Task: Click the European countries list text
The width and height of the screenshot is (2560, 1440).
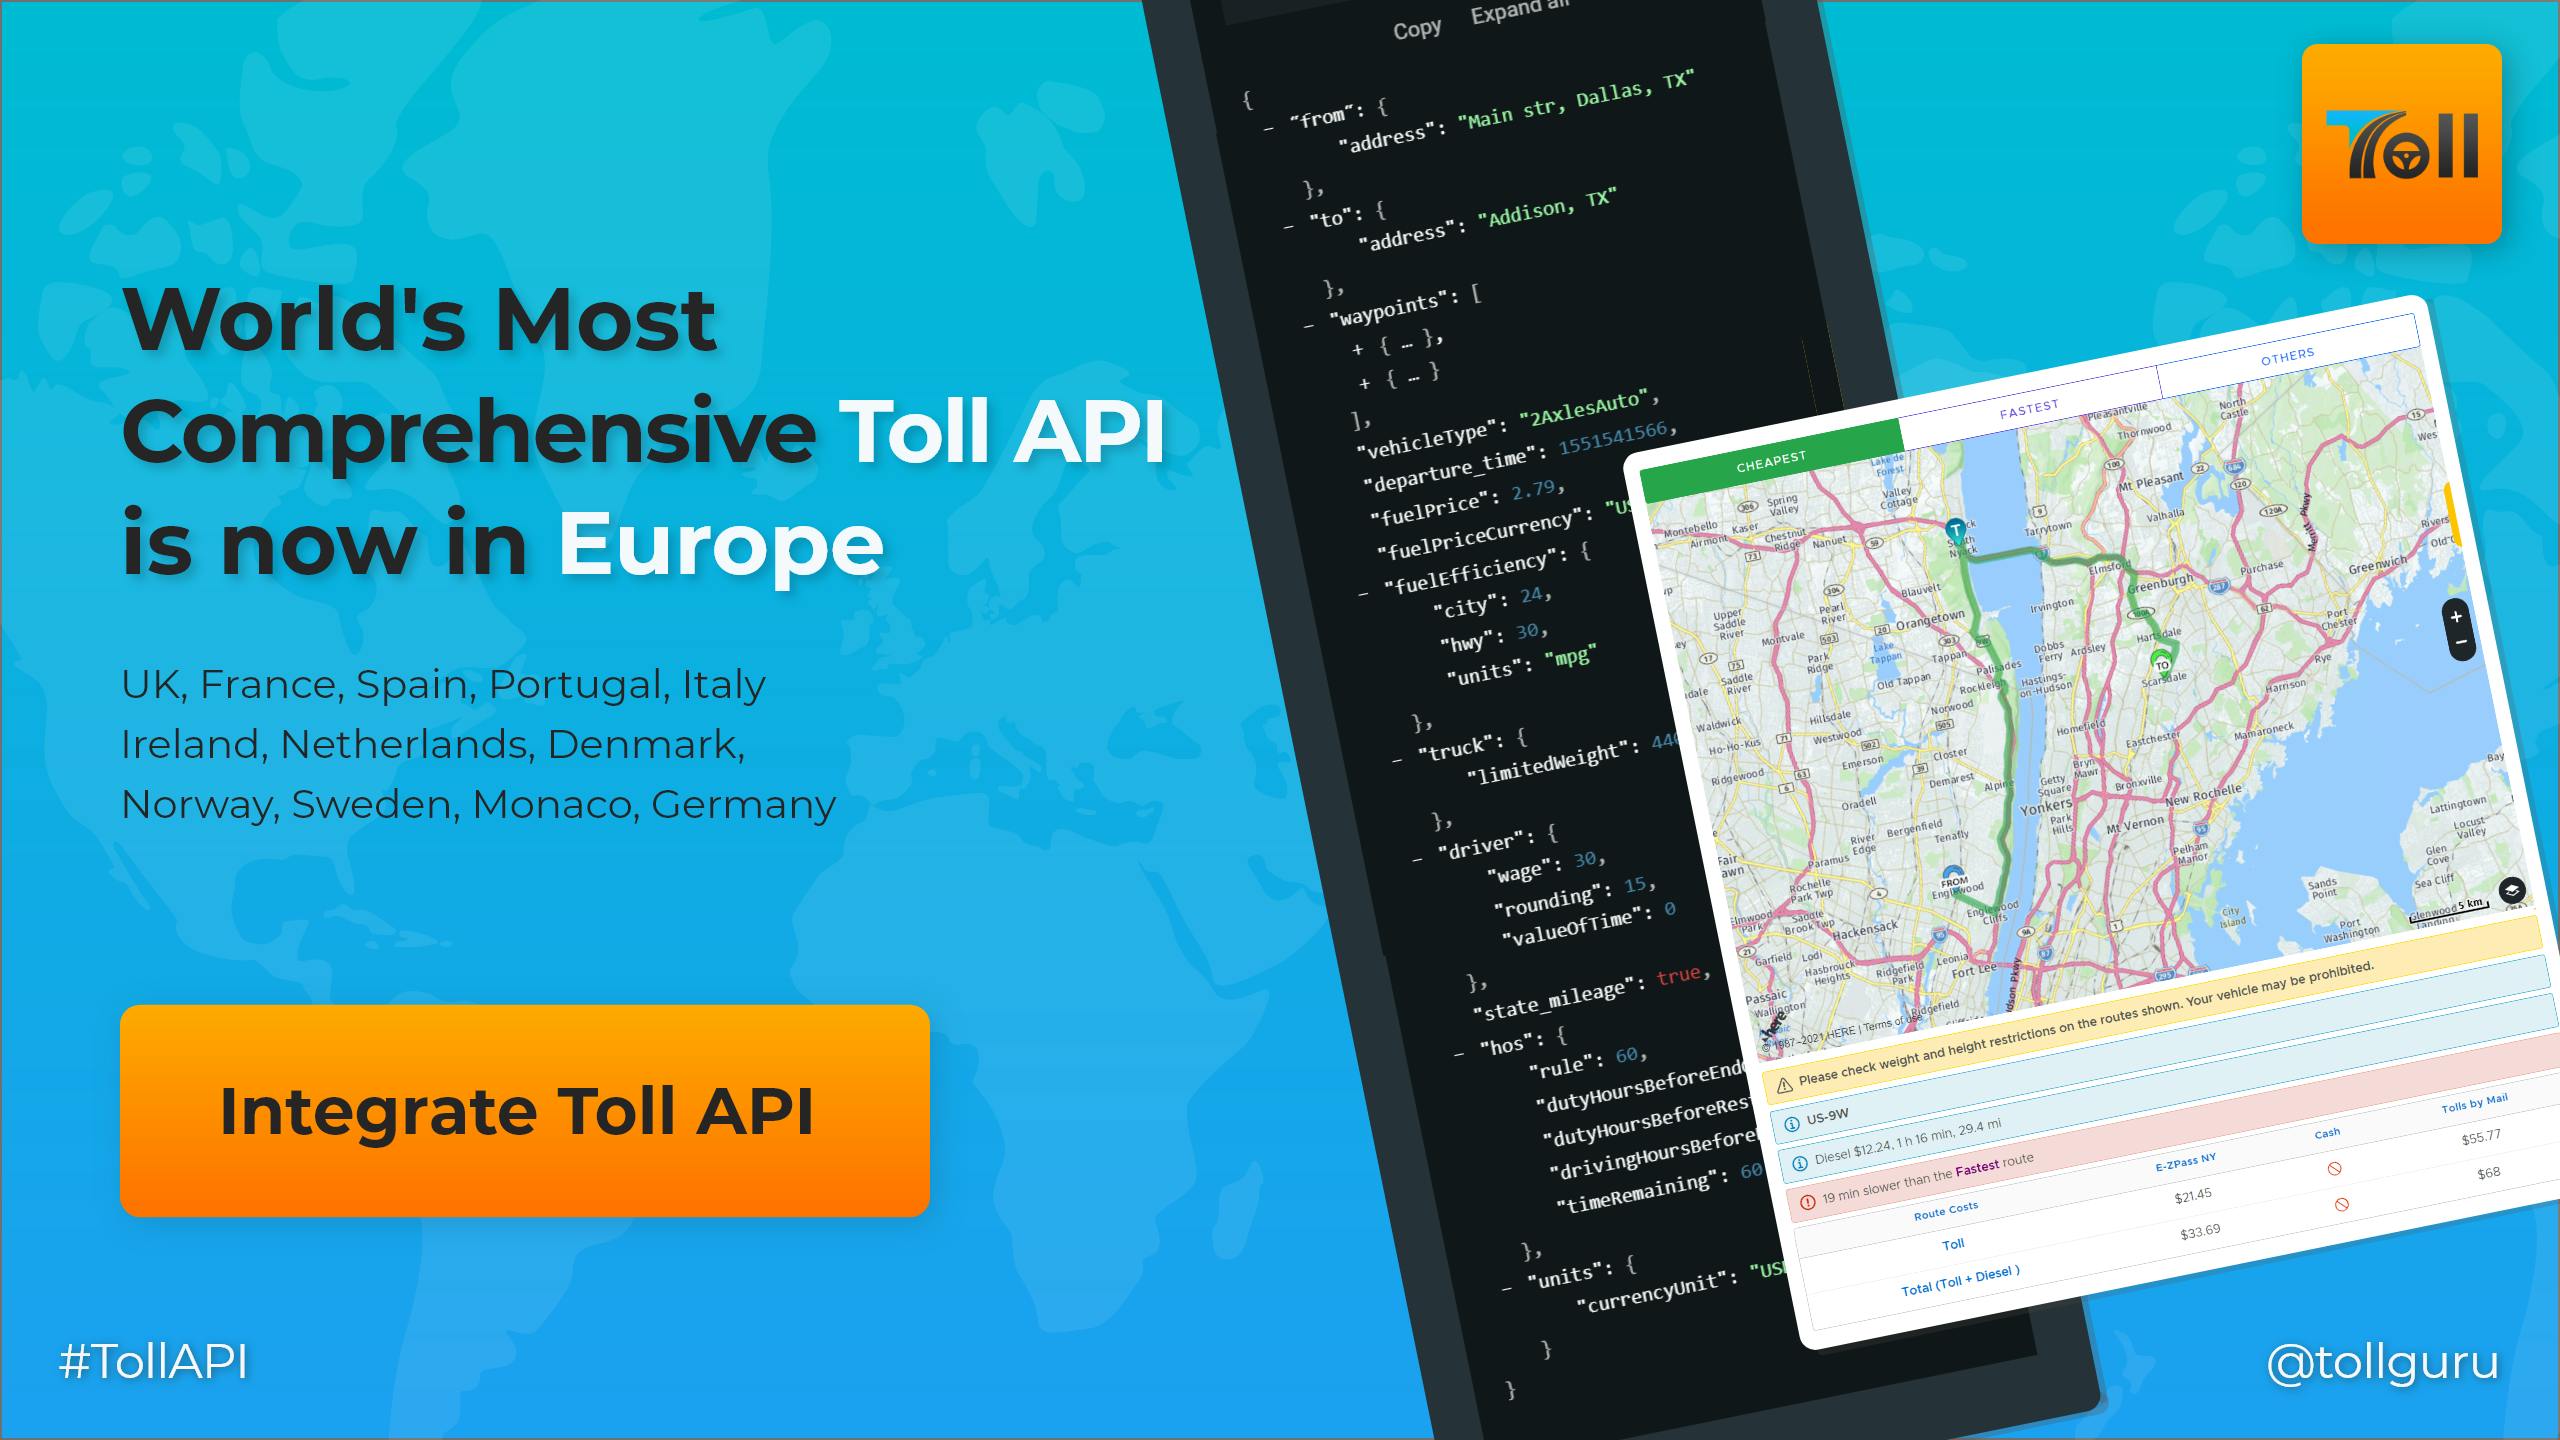Action: click(x=479, y=744)
